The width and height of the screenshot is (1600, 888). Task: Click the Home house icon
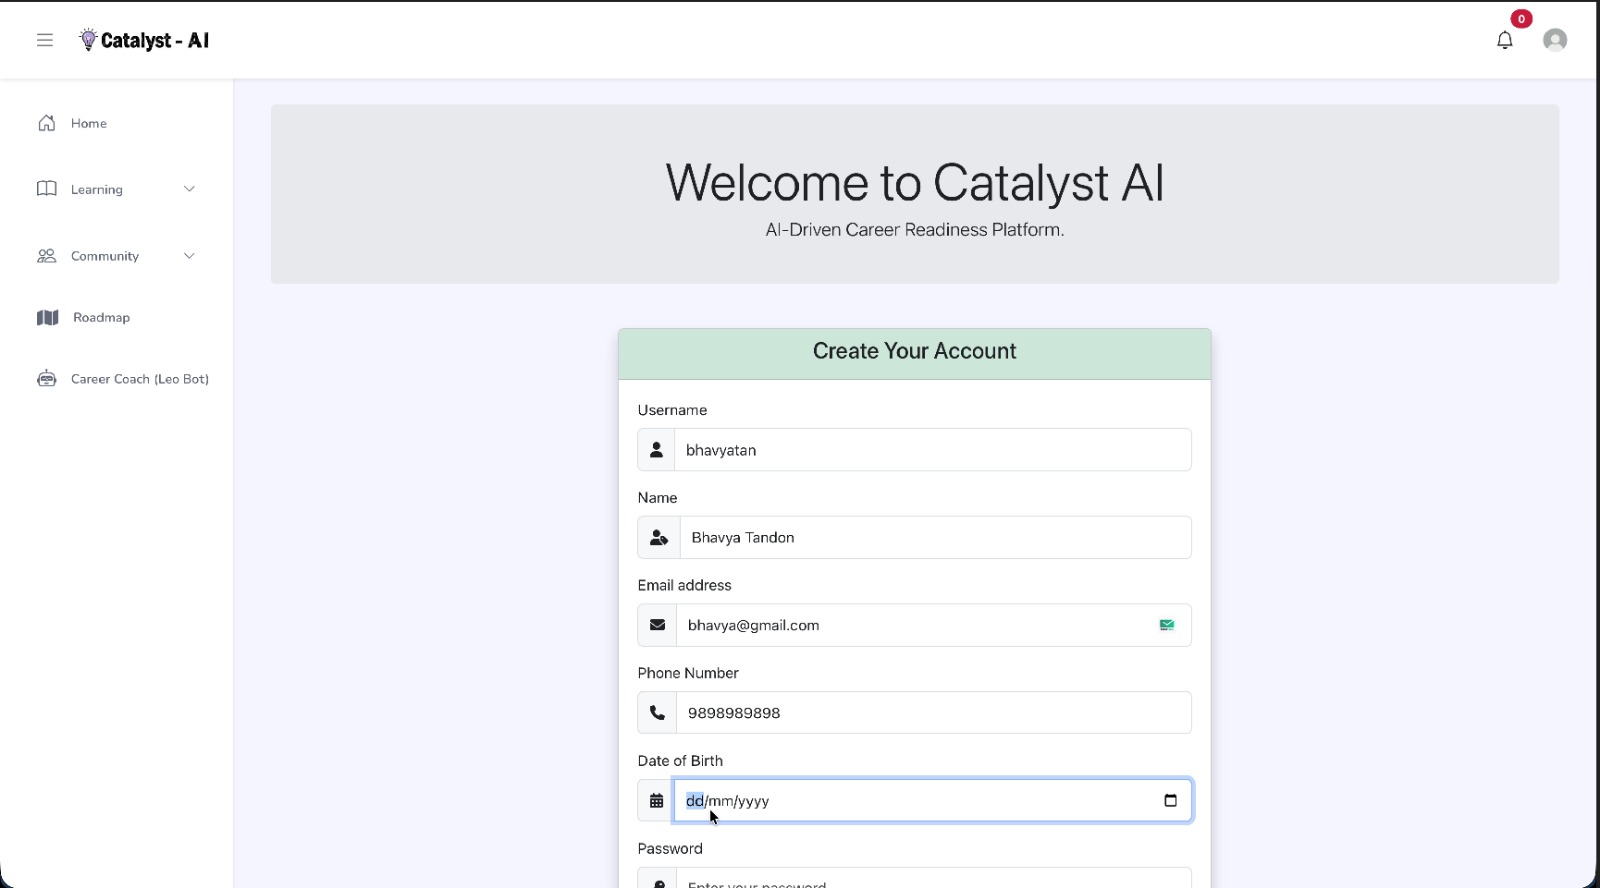pos(47,123)
